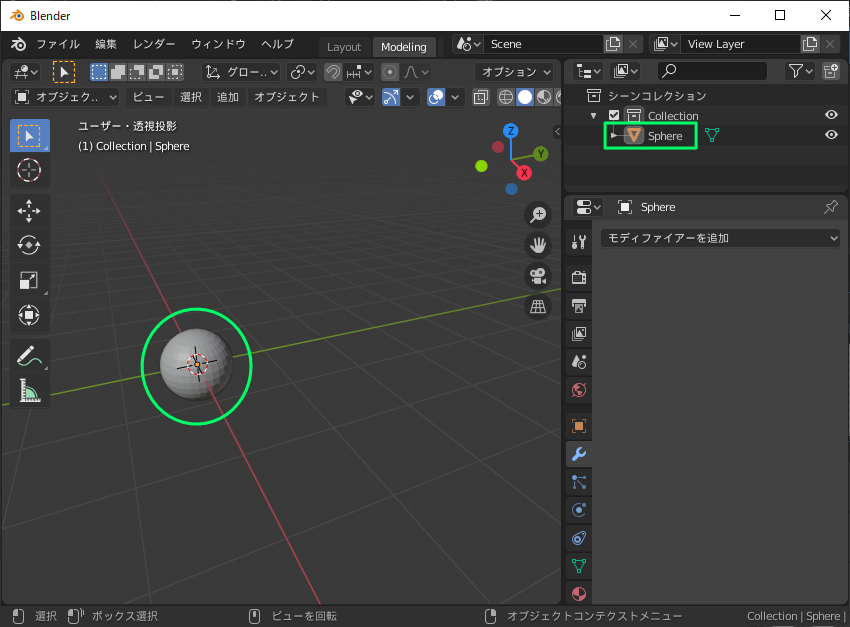
Task: Open the World properties globe tab
Action: [x=579, y=390]
